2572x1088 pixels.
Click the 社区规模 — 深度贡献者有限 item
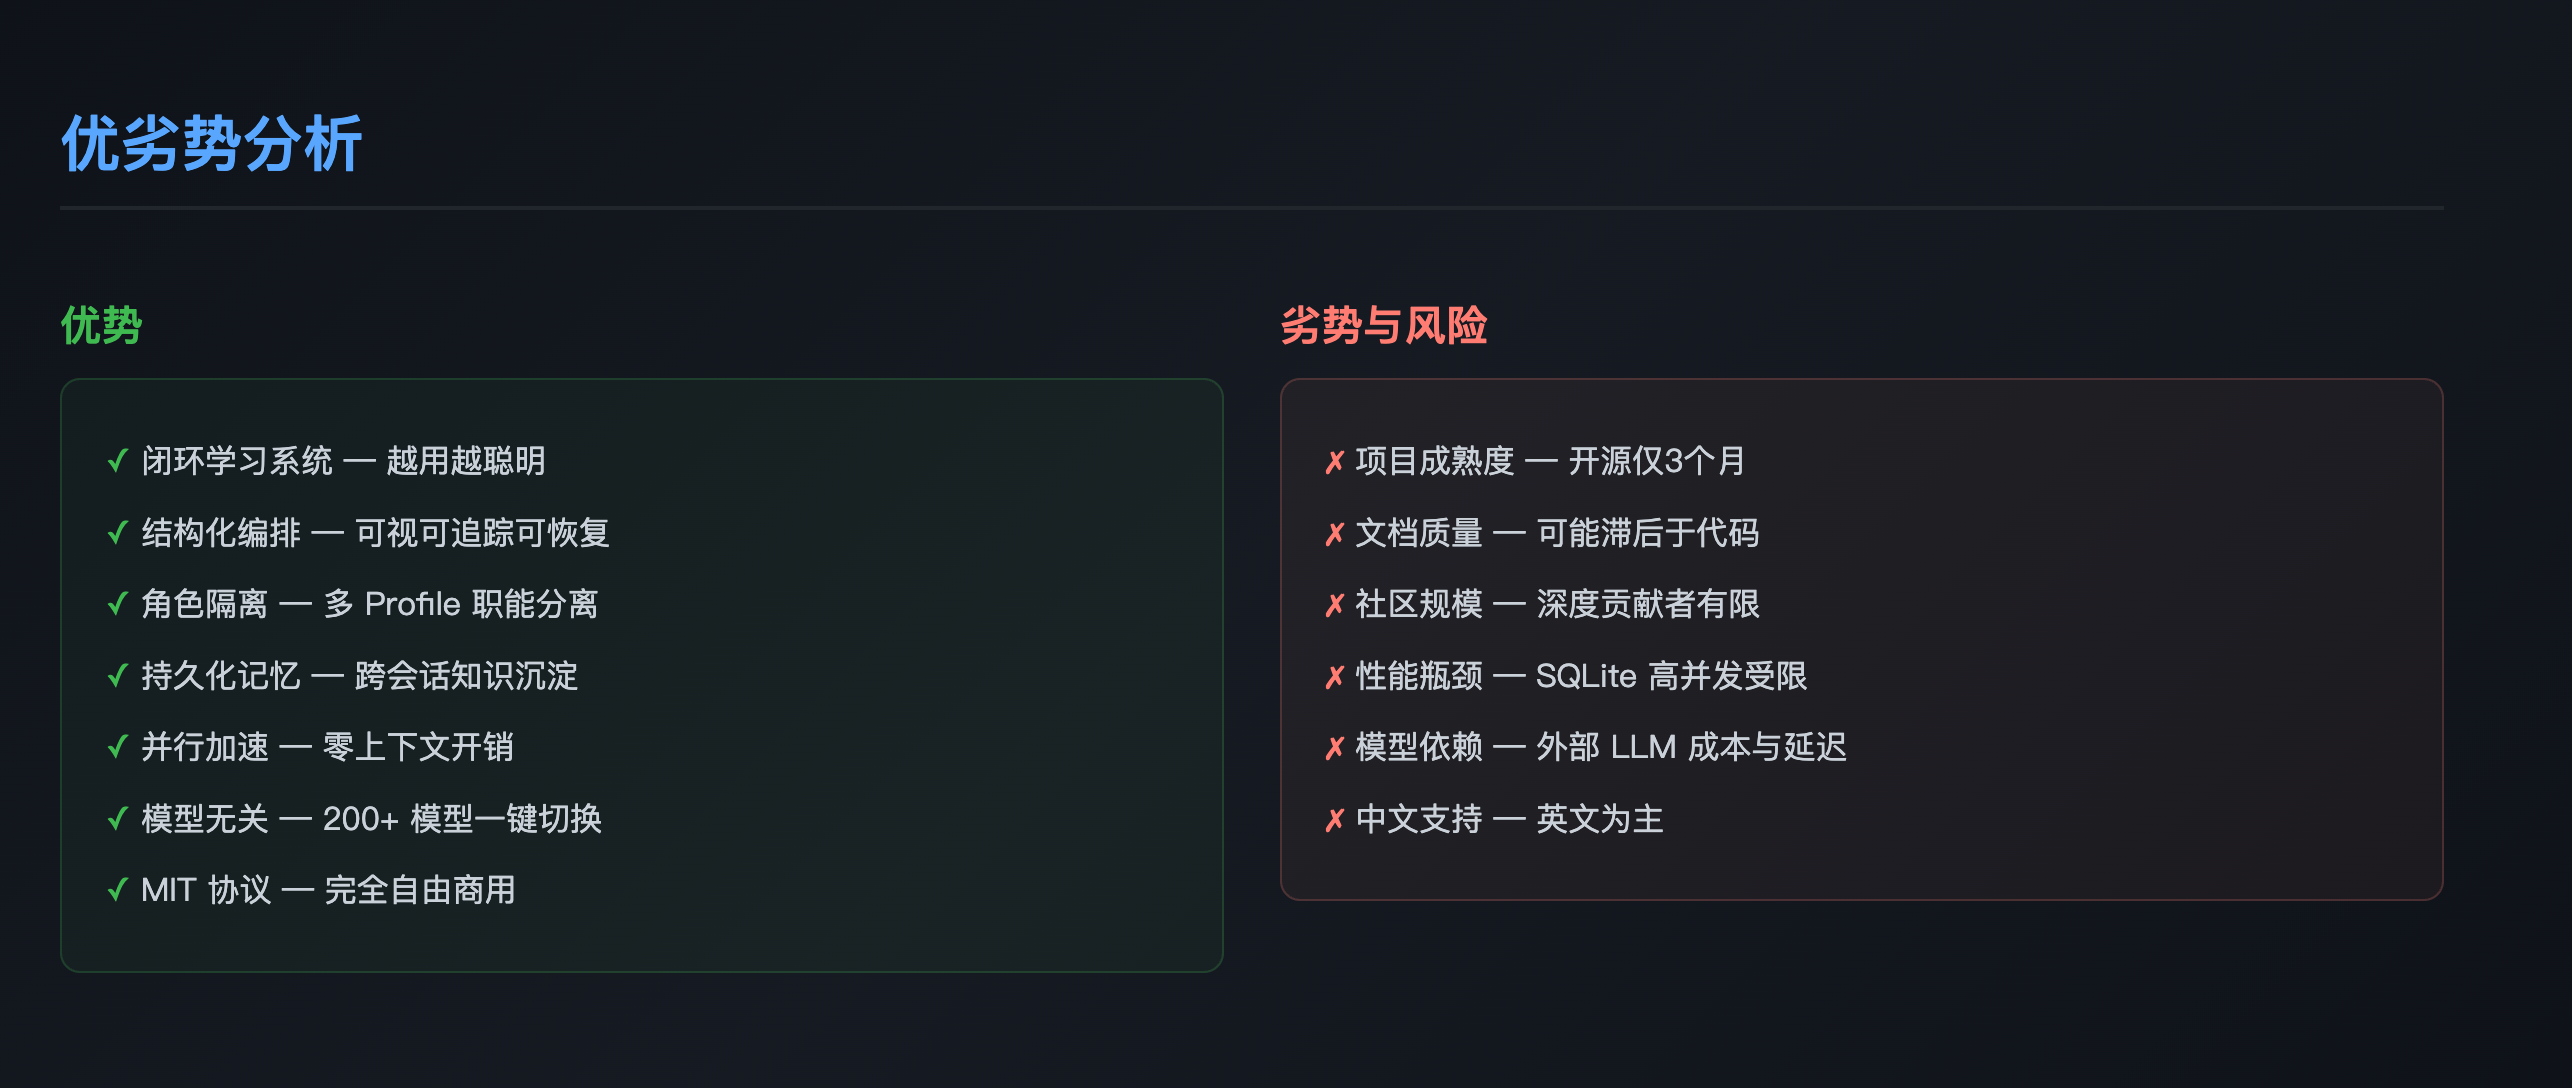point(1557,604)
